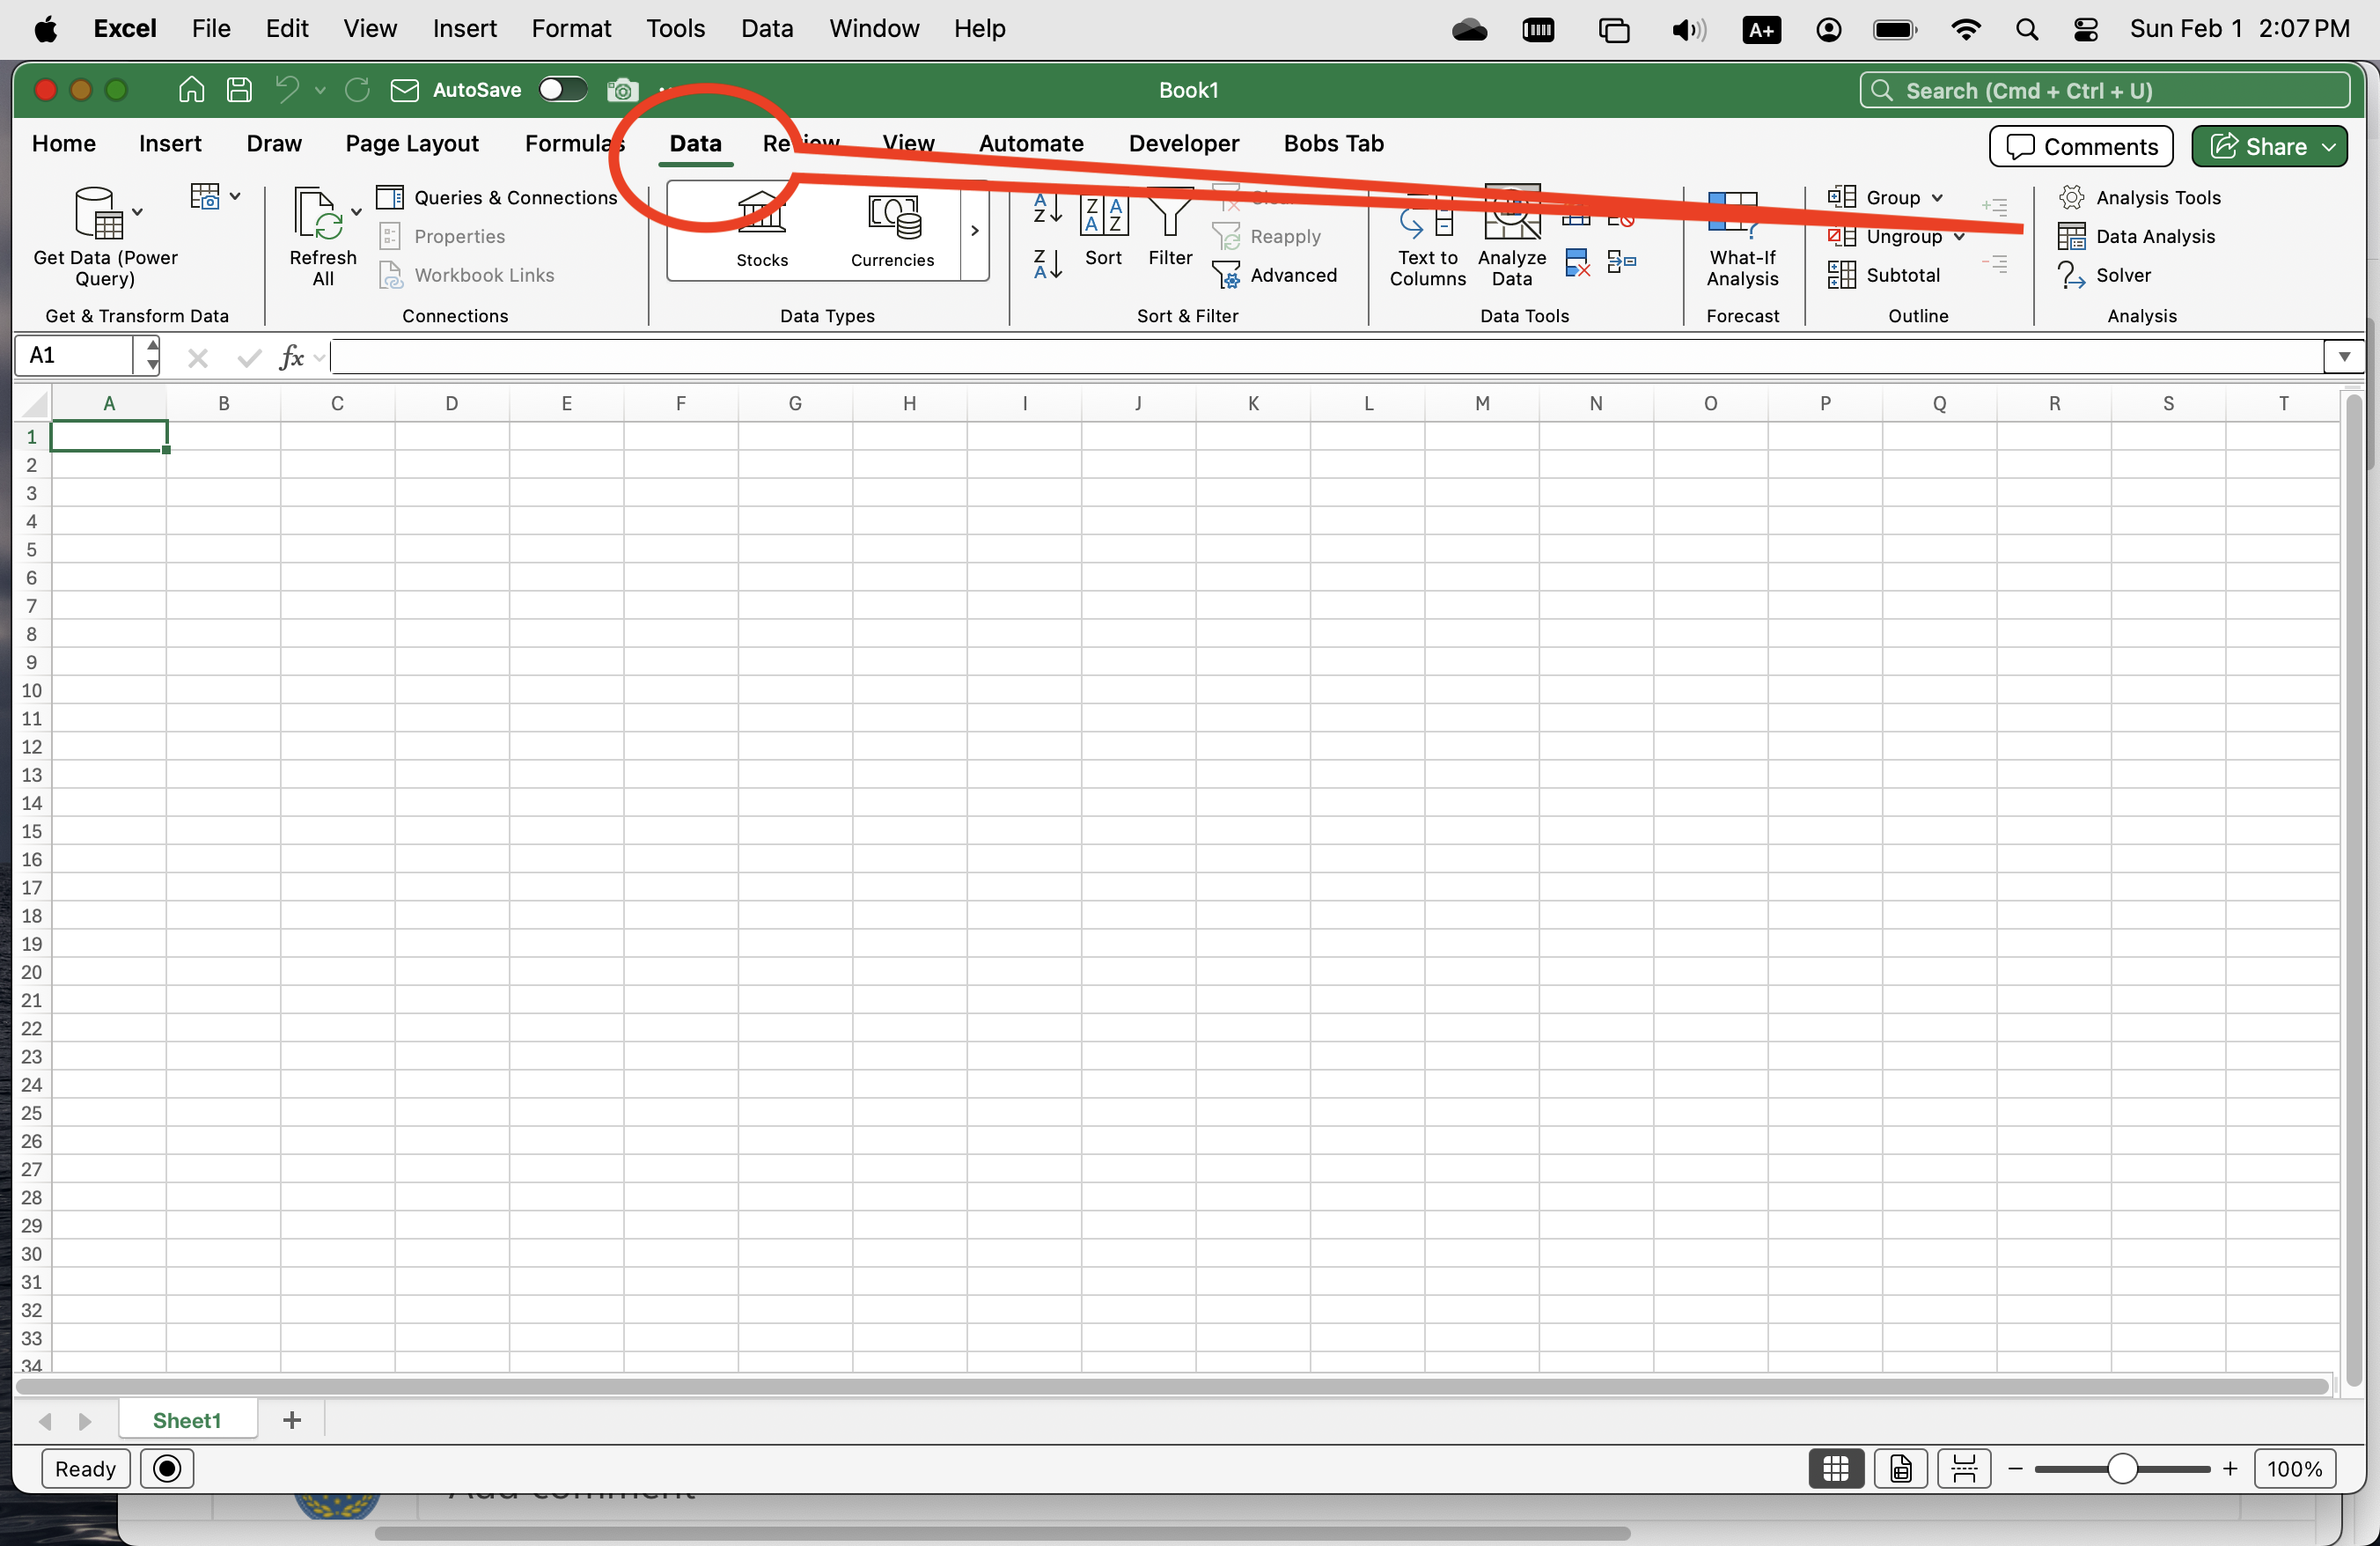The height and width of the screenshot is (1546, 2380).
Task: Open the Bobs Tab ribbon tab
Action: click(1334, 144)
